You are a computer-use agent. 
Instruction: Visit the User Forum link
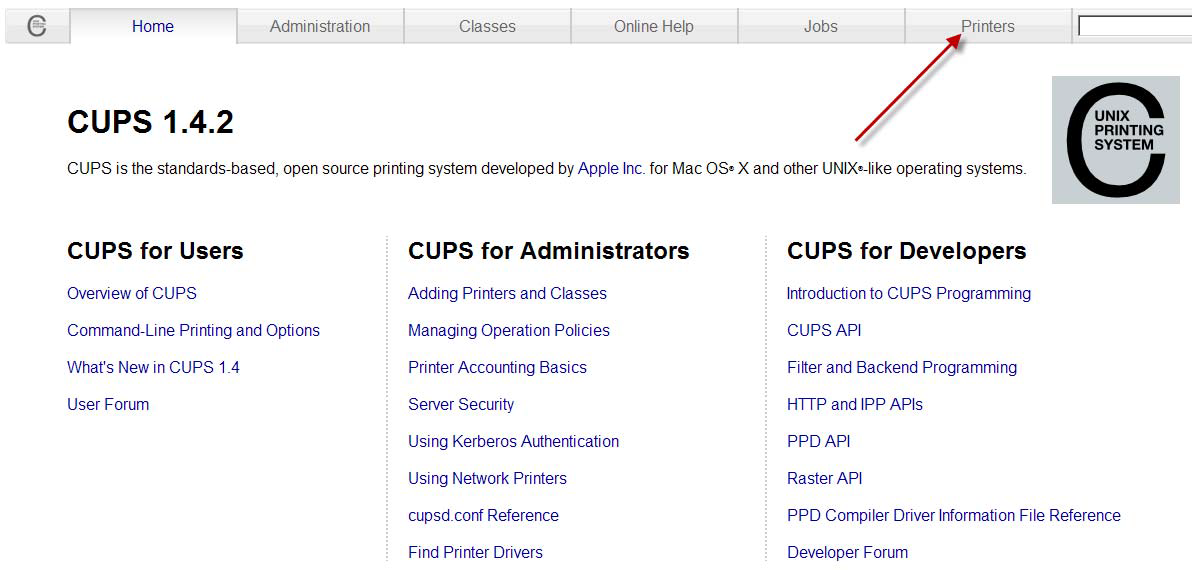click(x=108, y=405)
